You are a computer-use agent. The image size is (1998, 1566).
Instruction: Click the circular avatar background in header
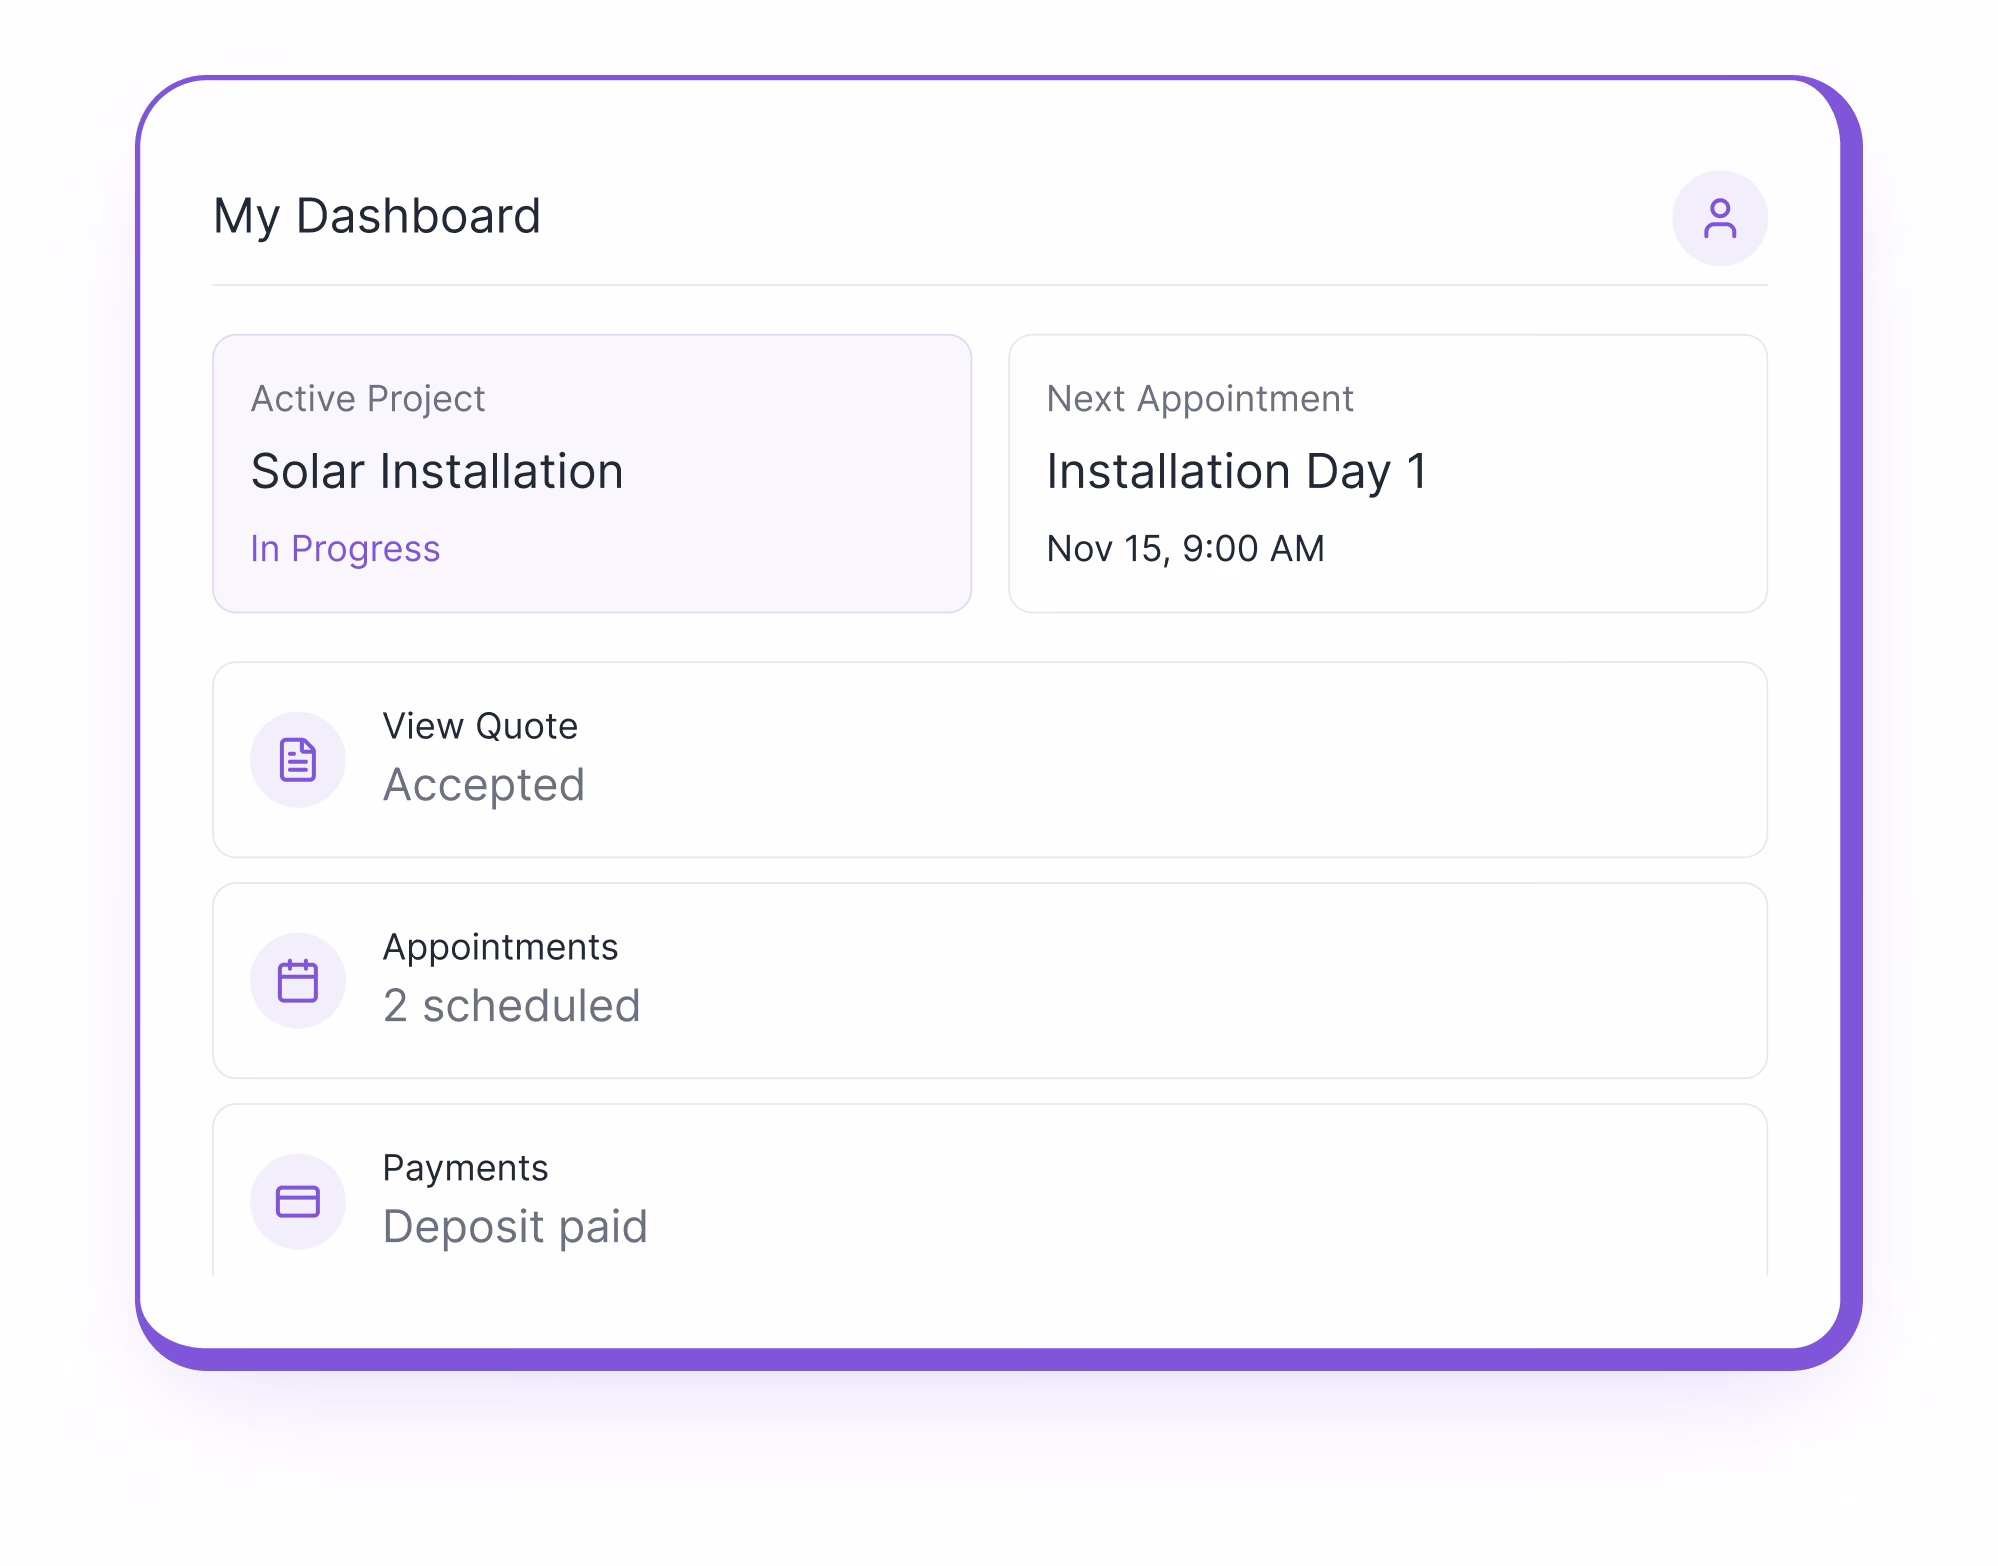[1720, 216]
